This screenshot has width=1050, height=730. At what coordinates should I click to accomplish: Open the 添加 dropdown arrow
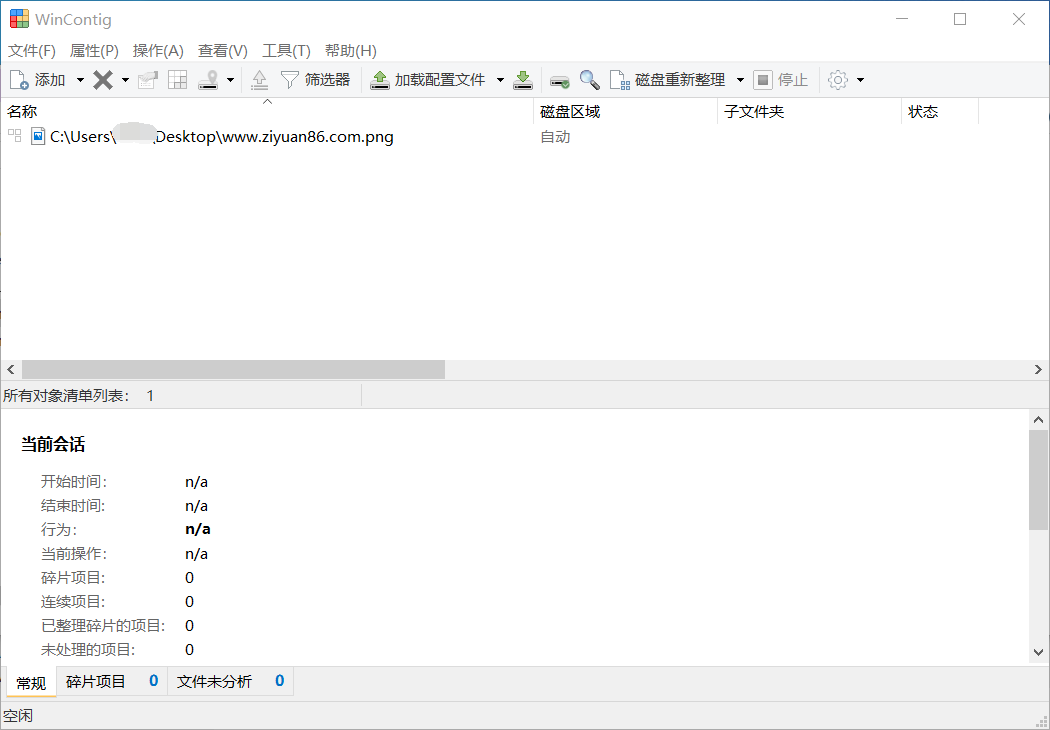[80, 80]
